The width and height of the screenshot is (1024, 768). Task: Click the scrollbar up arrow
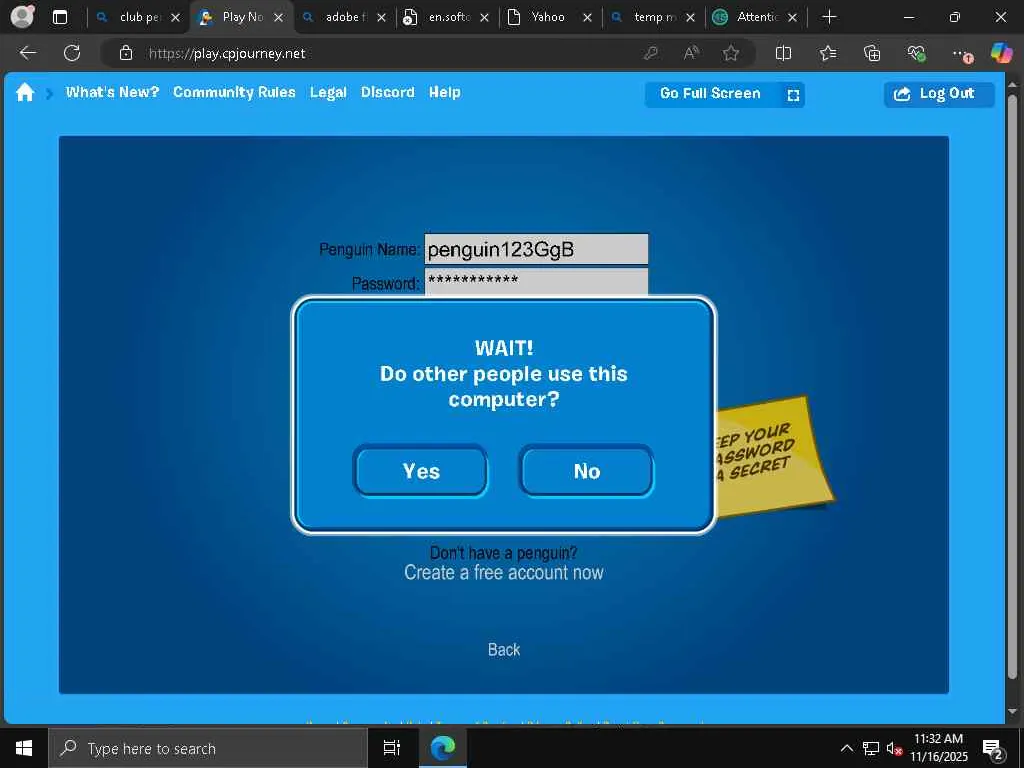(1012, 84)
